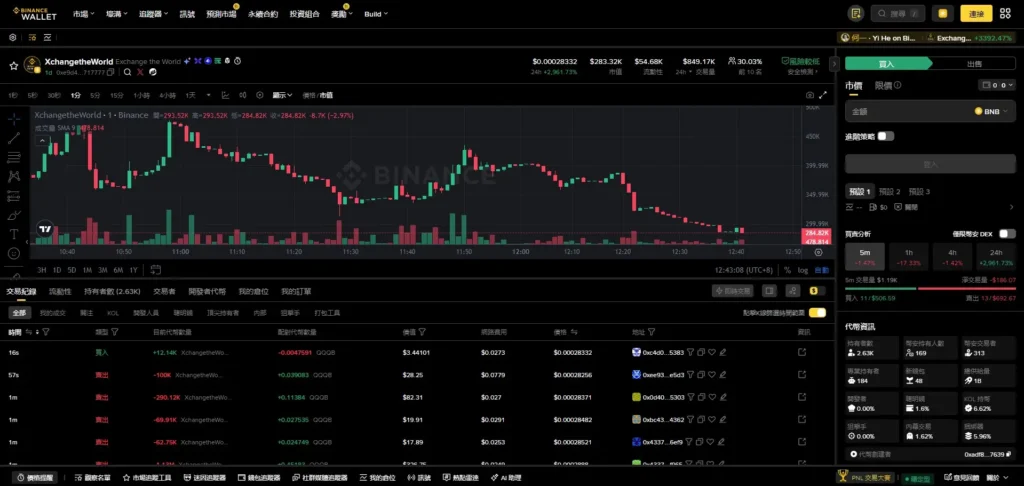
Task: Toggle the 進階策略 switch
Action: 886,137
